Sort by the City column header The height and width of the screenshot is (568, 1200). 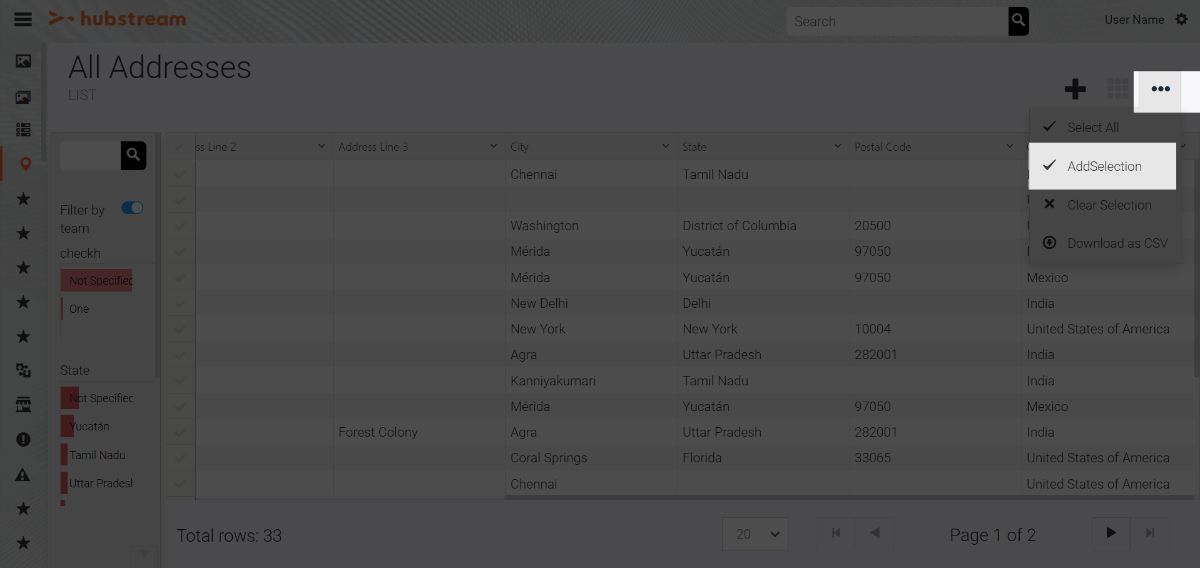tap(519, 147)
